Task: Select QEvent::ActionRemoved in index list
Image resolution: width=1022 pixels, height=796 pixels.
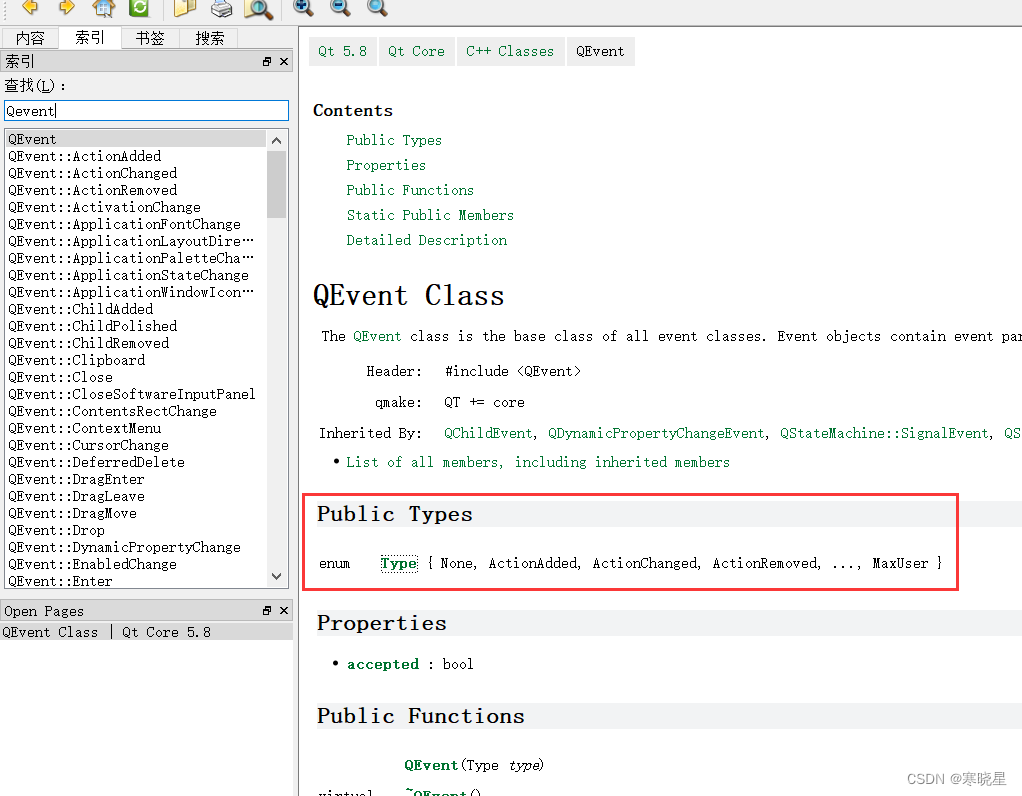Action: 136,190
